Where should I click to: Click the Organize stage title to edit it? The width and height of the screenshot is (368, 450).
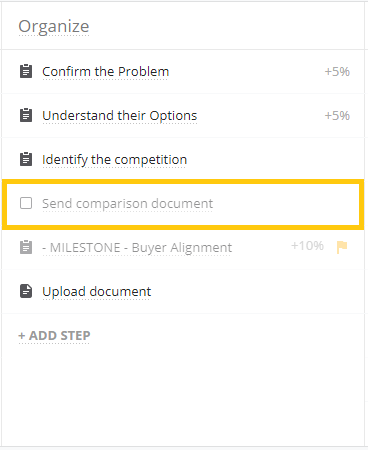point(54,27)
